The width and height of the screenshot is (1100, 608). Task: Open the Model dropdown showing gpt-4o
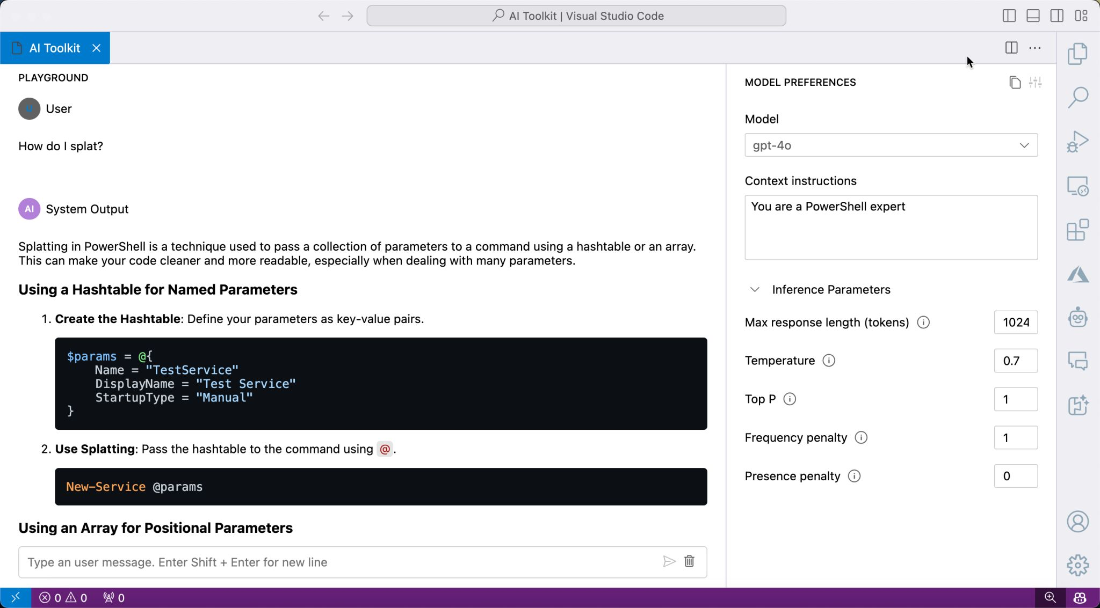click(x=891, y=145)
